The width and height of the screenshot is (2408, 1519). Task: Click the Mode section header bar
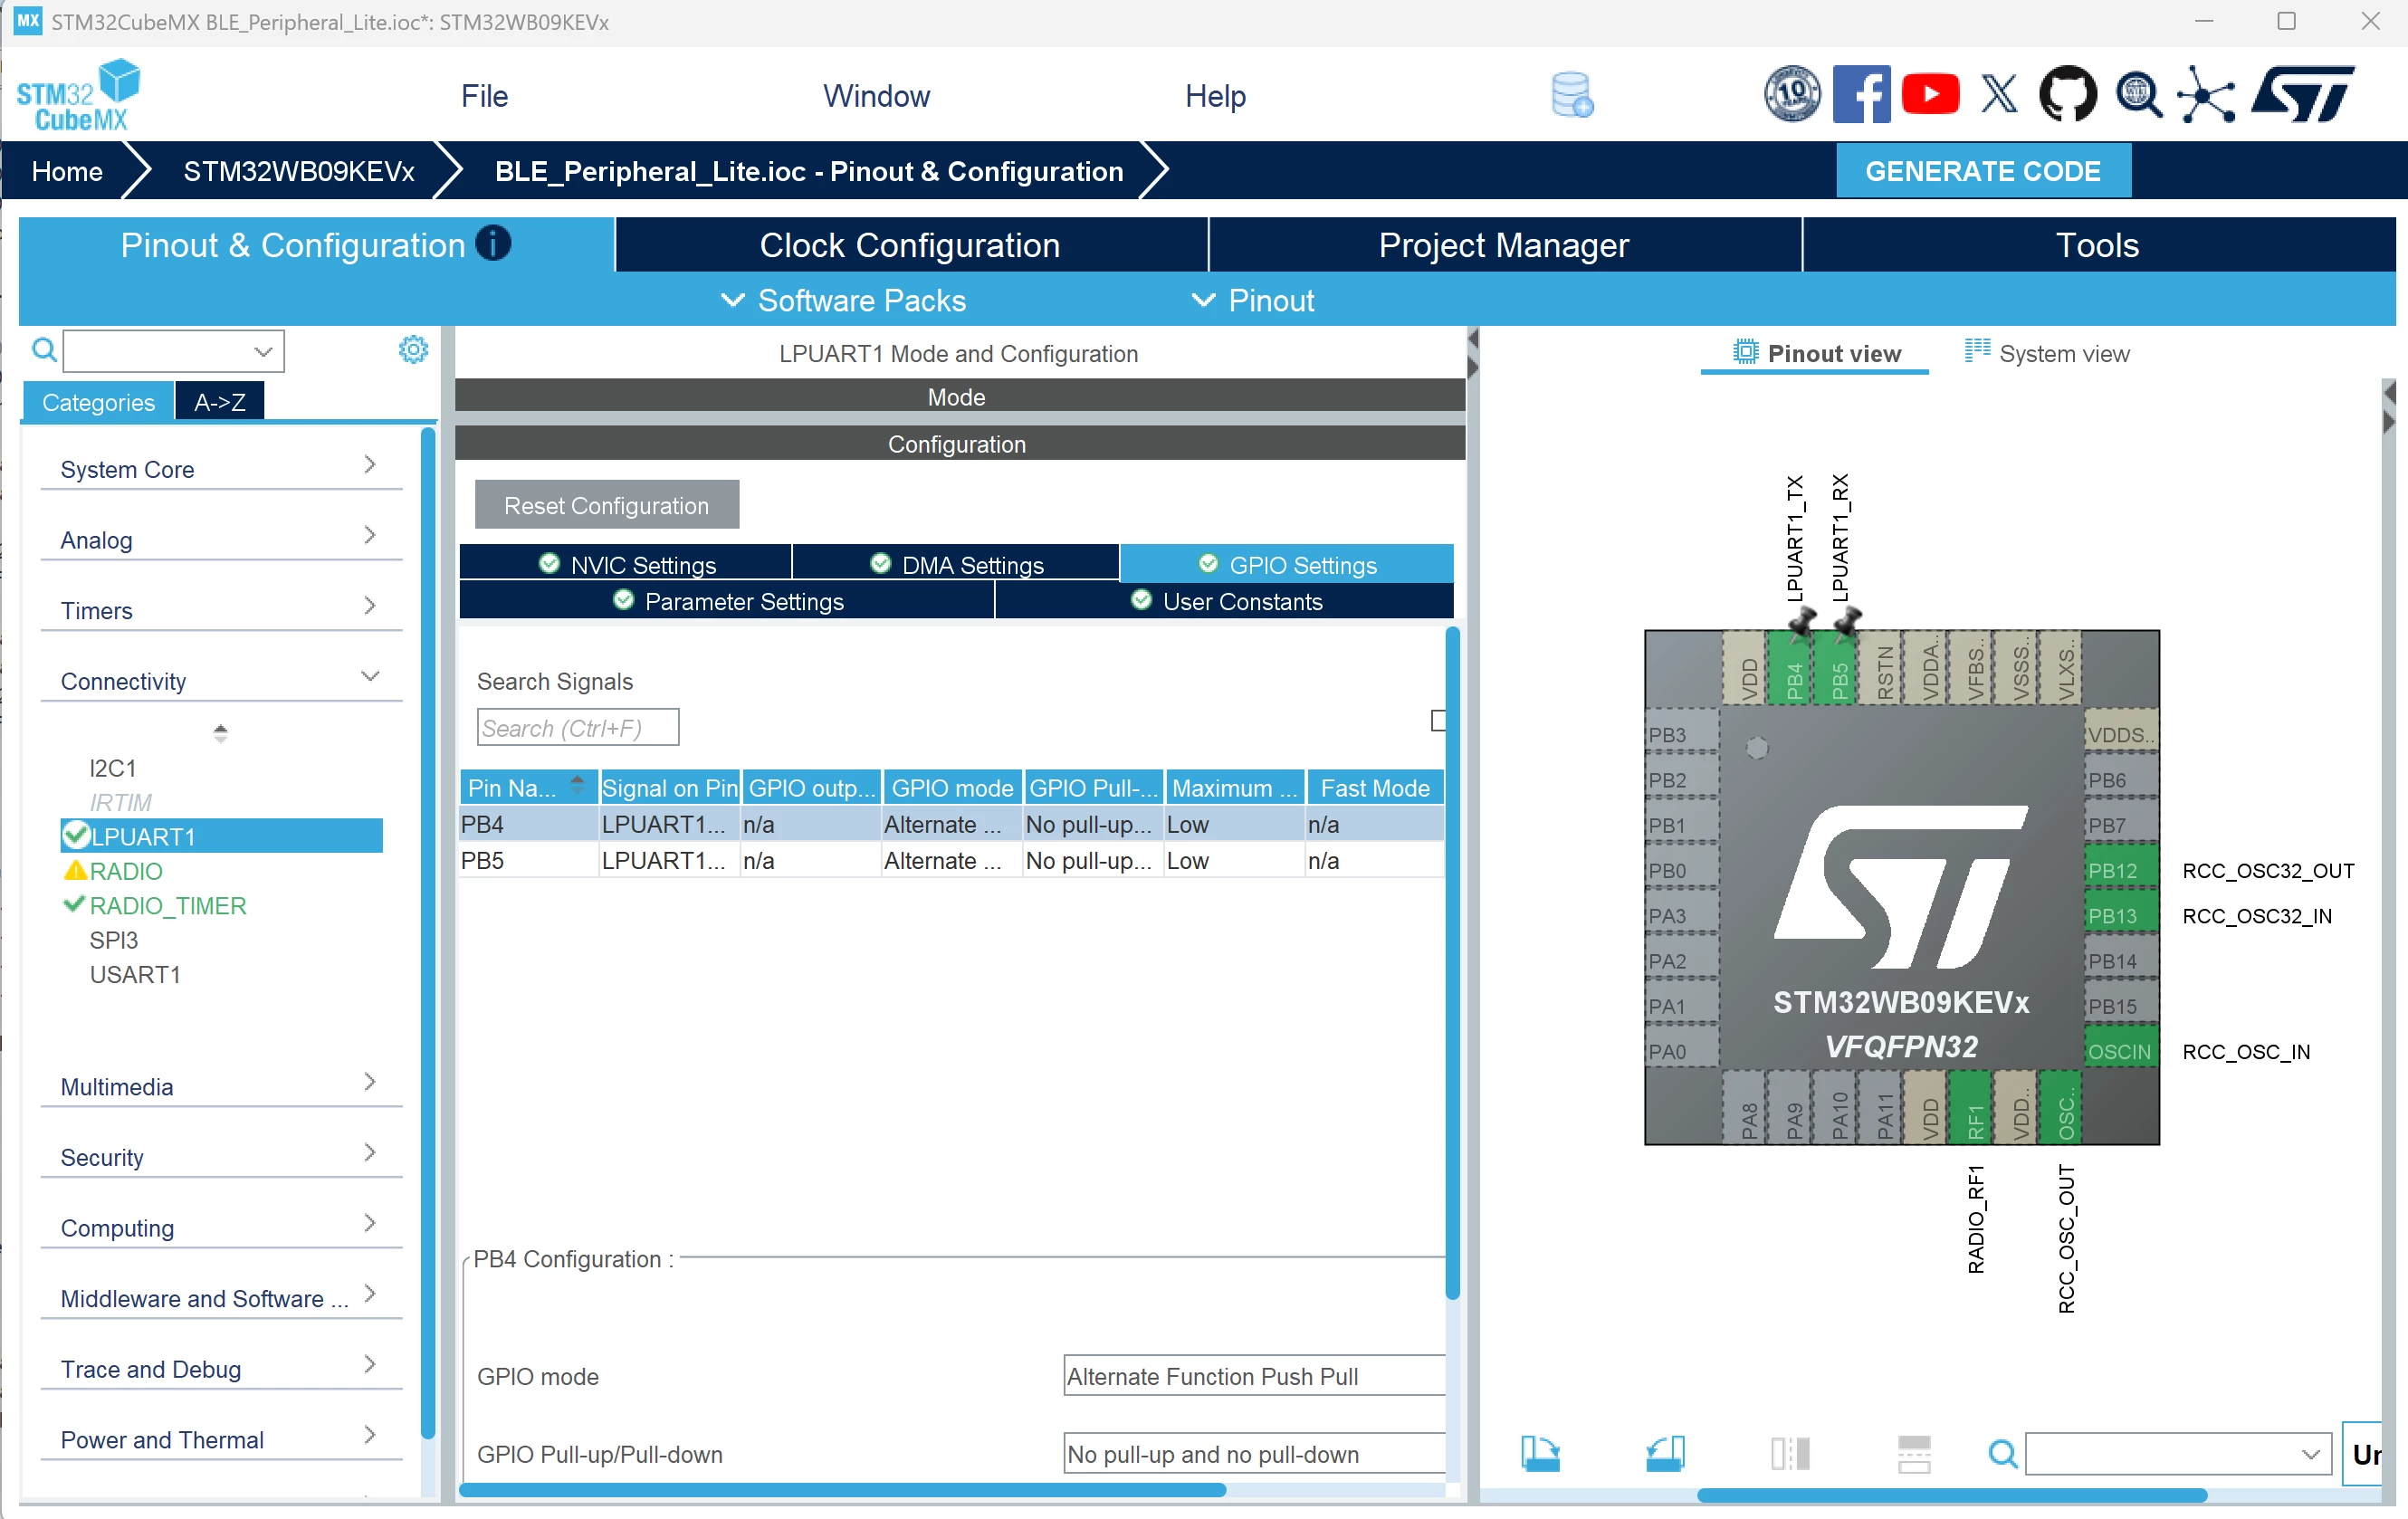[959, 396]
